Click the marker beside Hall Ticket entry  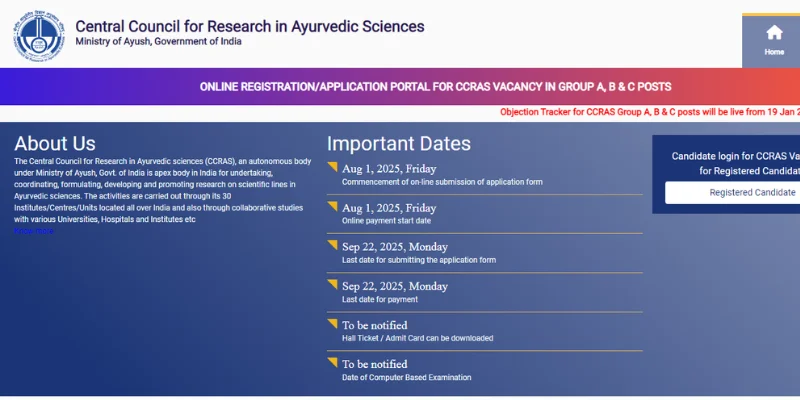coord(333,322)
